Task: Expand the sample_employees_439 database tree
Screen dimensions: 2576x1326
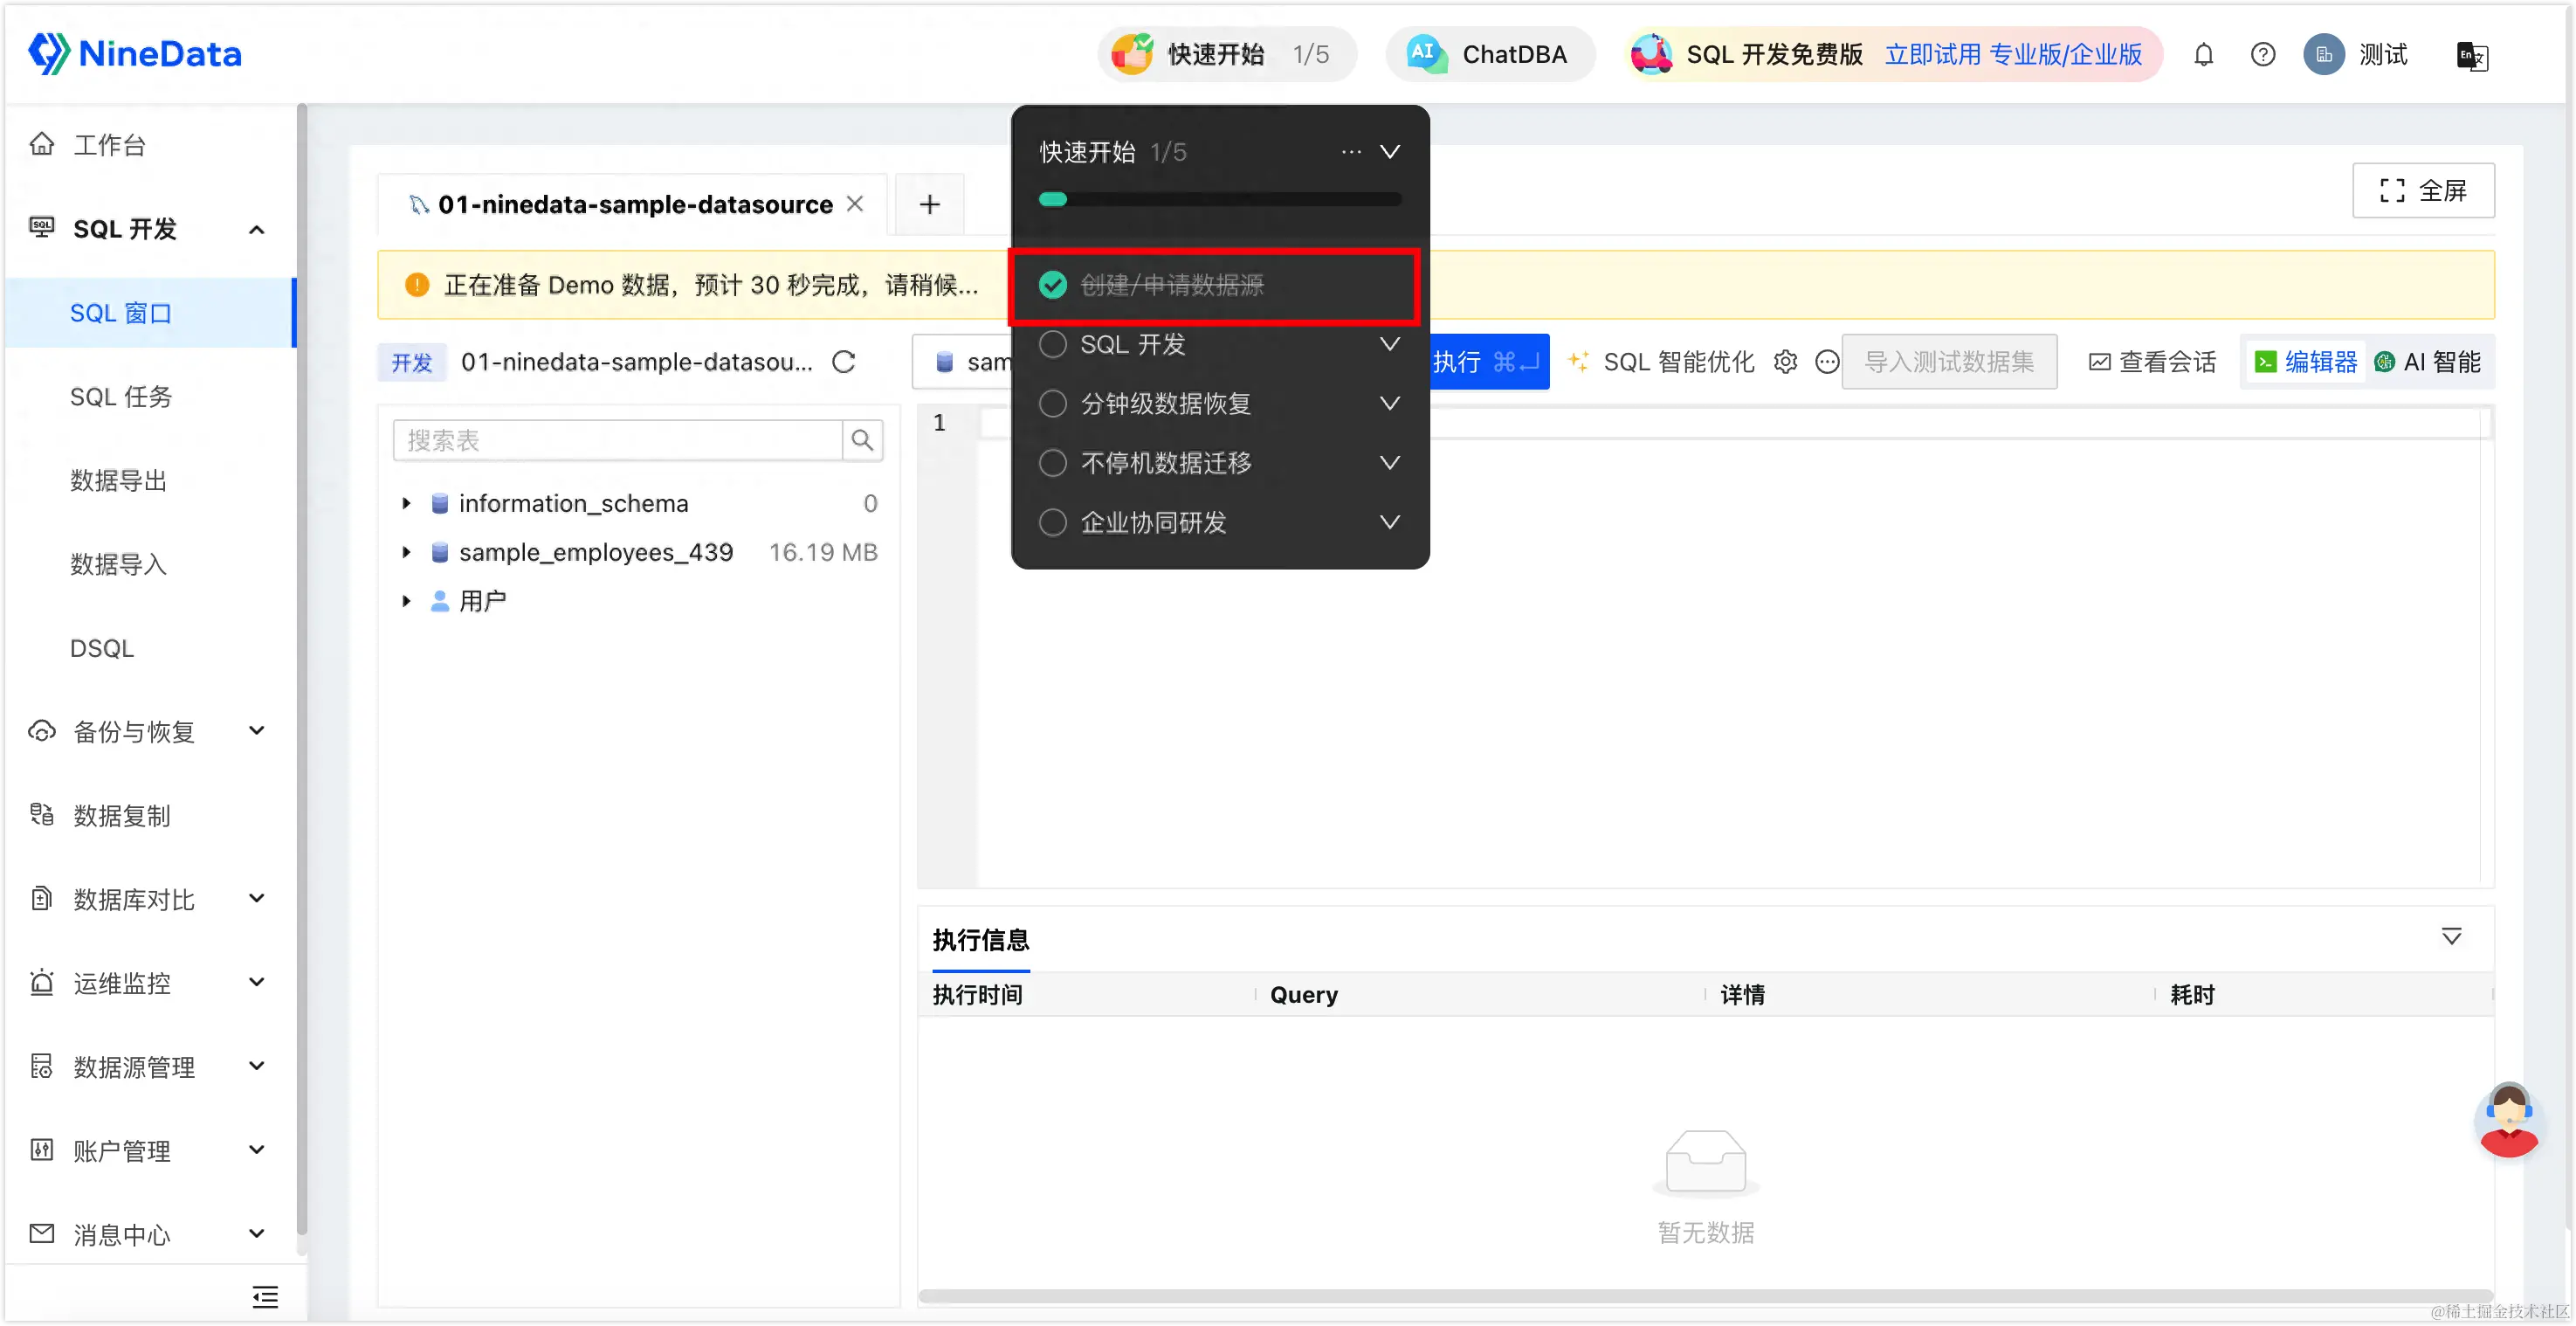Action: pos(406,552)
